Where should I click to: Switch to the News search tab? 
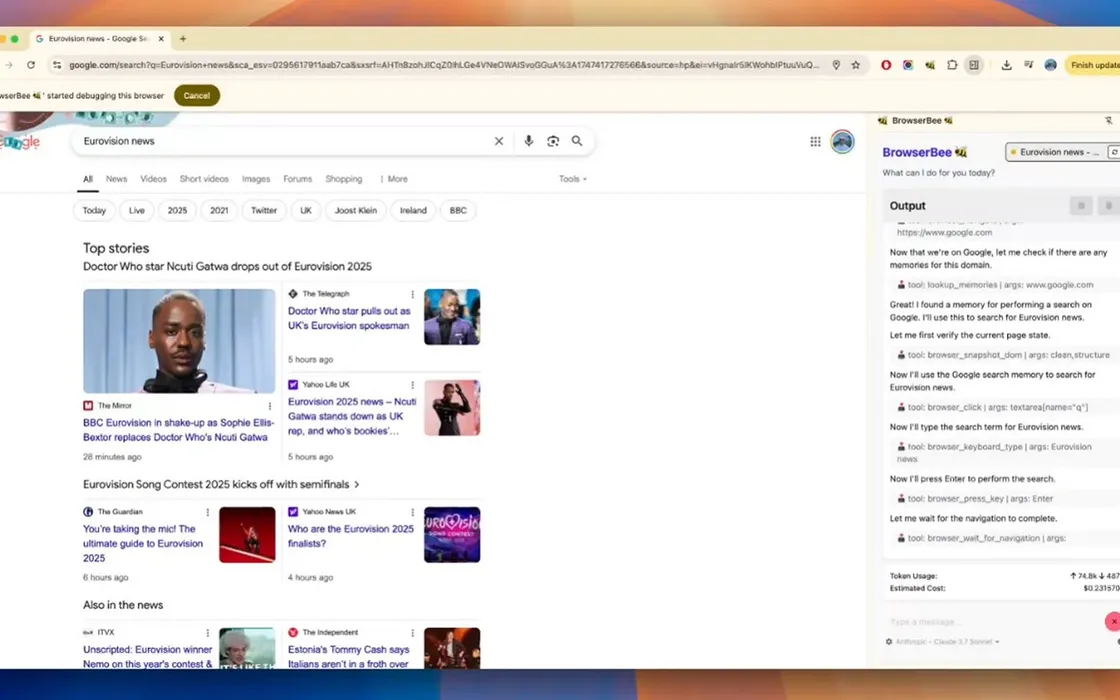click(x=116, y=179)
